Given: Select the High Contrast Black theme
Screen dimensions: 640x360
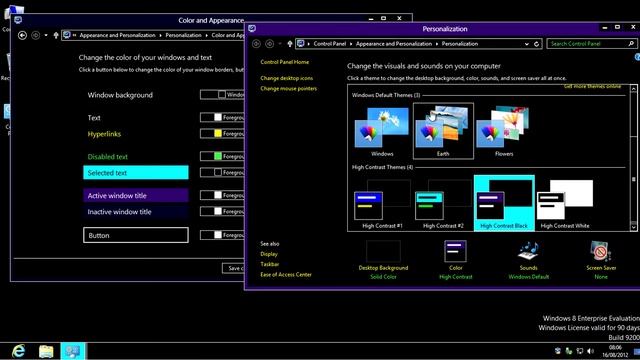Looking at the screenshot, I should click(504, 203).
